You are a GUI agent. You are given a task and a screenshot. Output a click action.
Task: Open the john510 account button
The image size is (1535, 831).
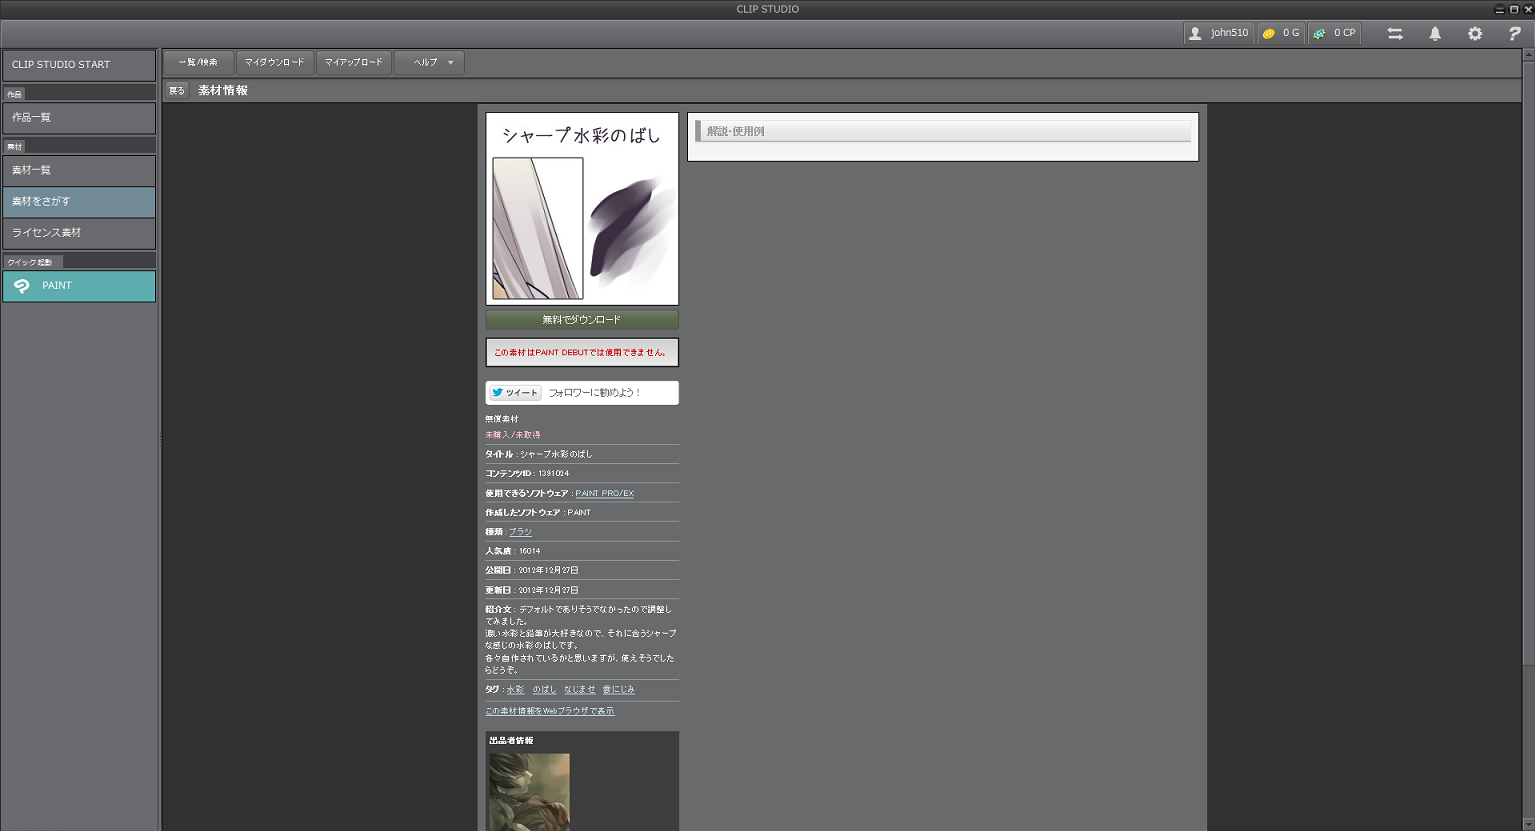click(x=1219, y=33)
